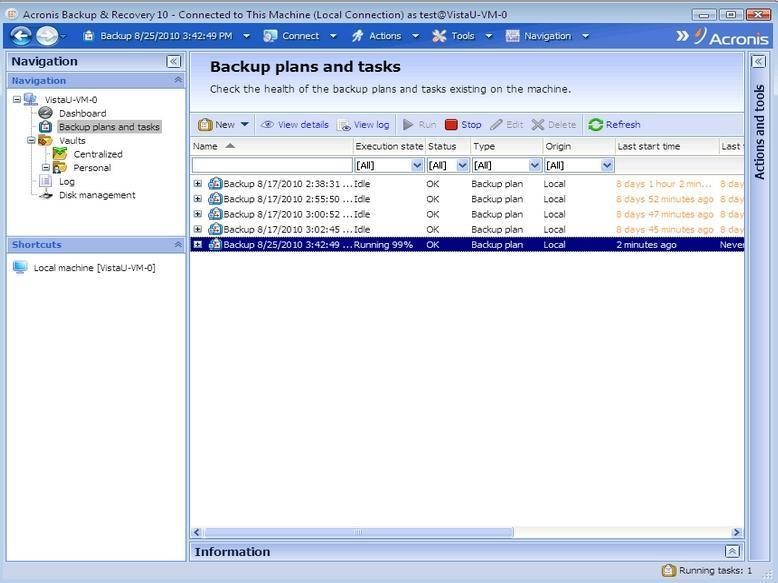The width and height of the screenshot is (778, 583).
Task: Click the Tools wrench icon
Action: tap(439, 36)
